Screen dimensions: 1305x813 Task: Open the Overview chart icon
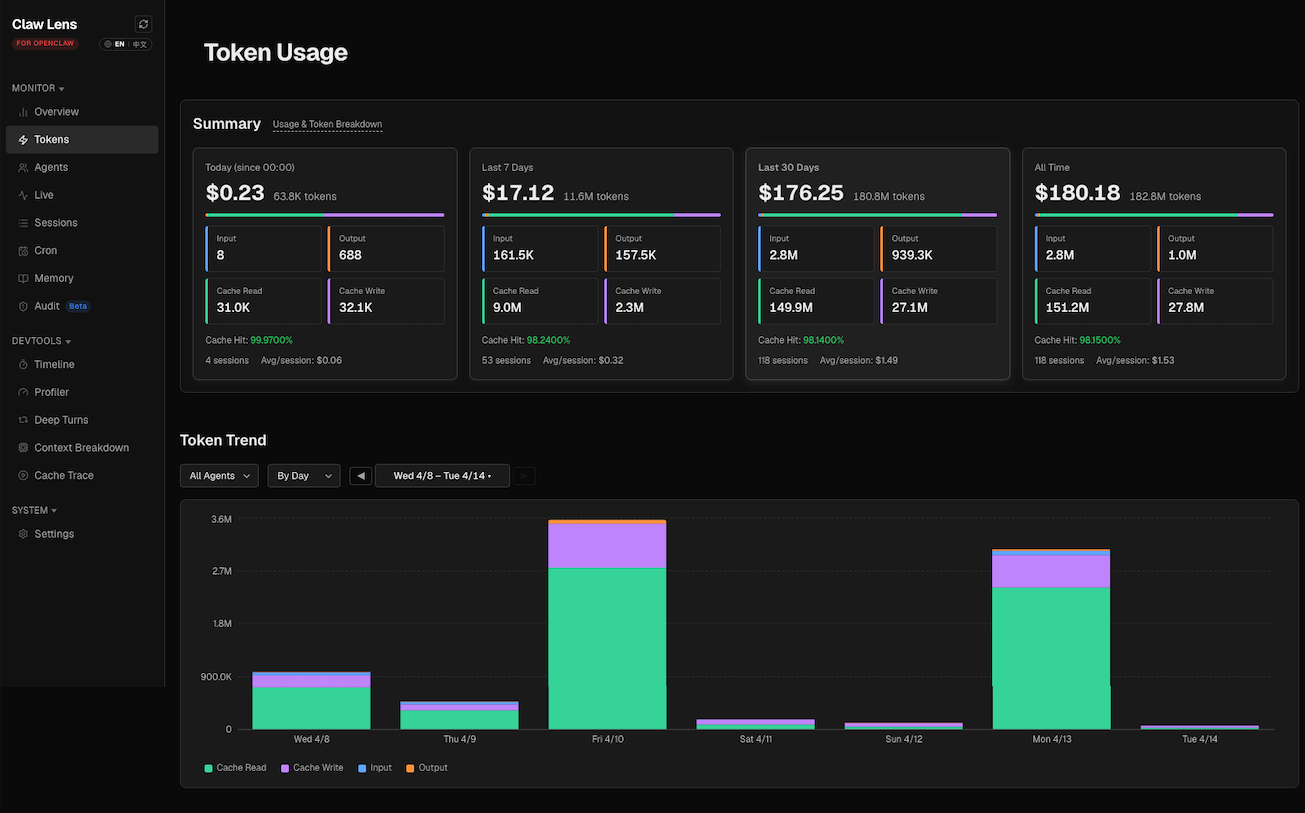(x=23, y=112)
